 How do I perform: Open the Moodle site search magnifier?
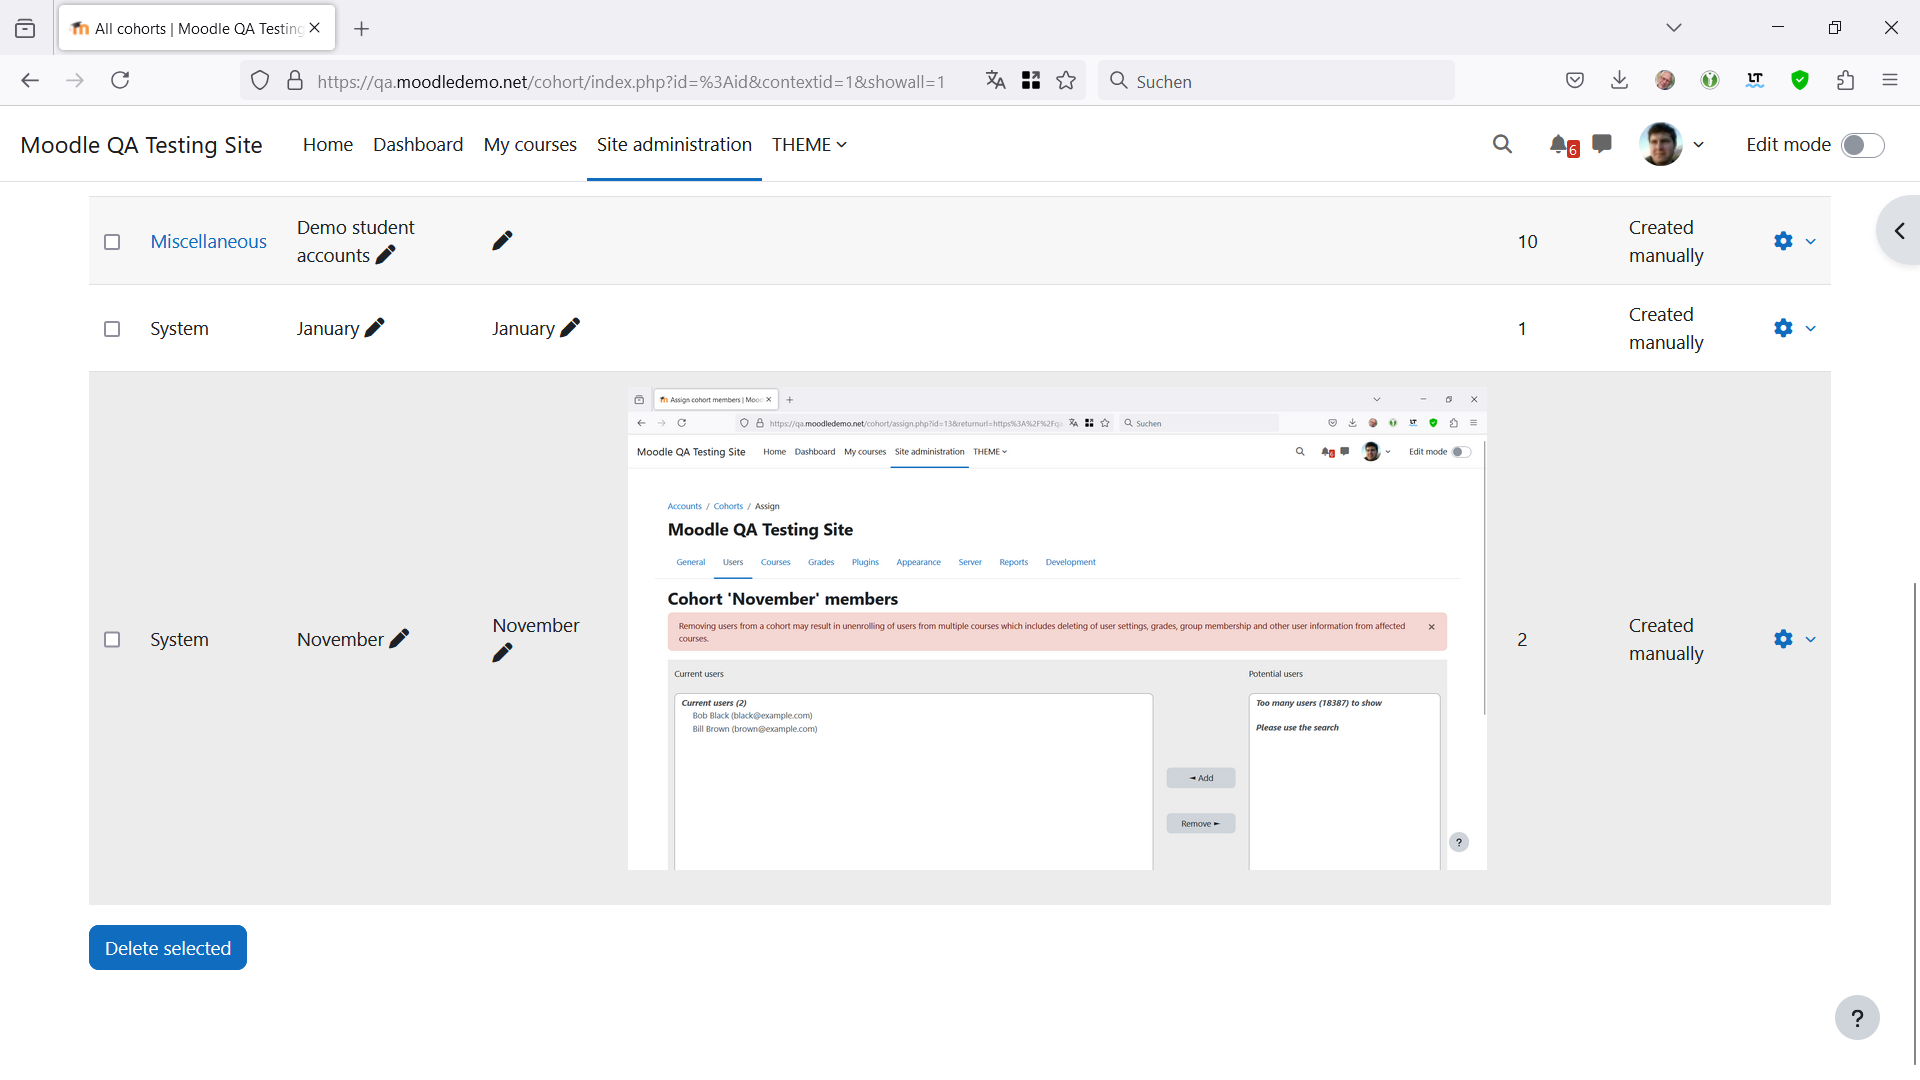(1502, 144)
